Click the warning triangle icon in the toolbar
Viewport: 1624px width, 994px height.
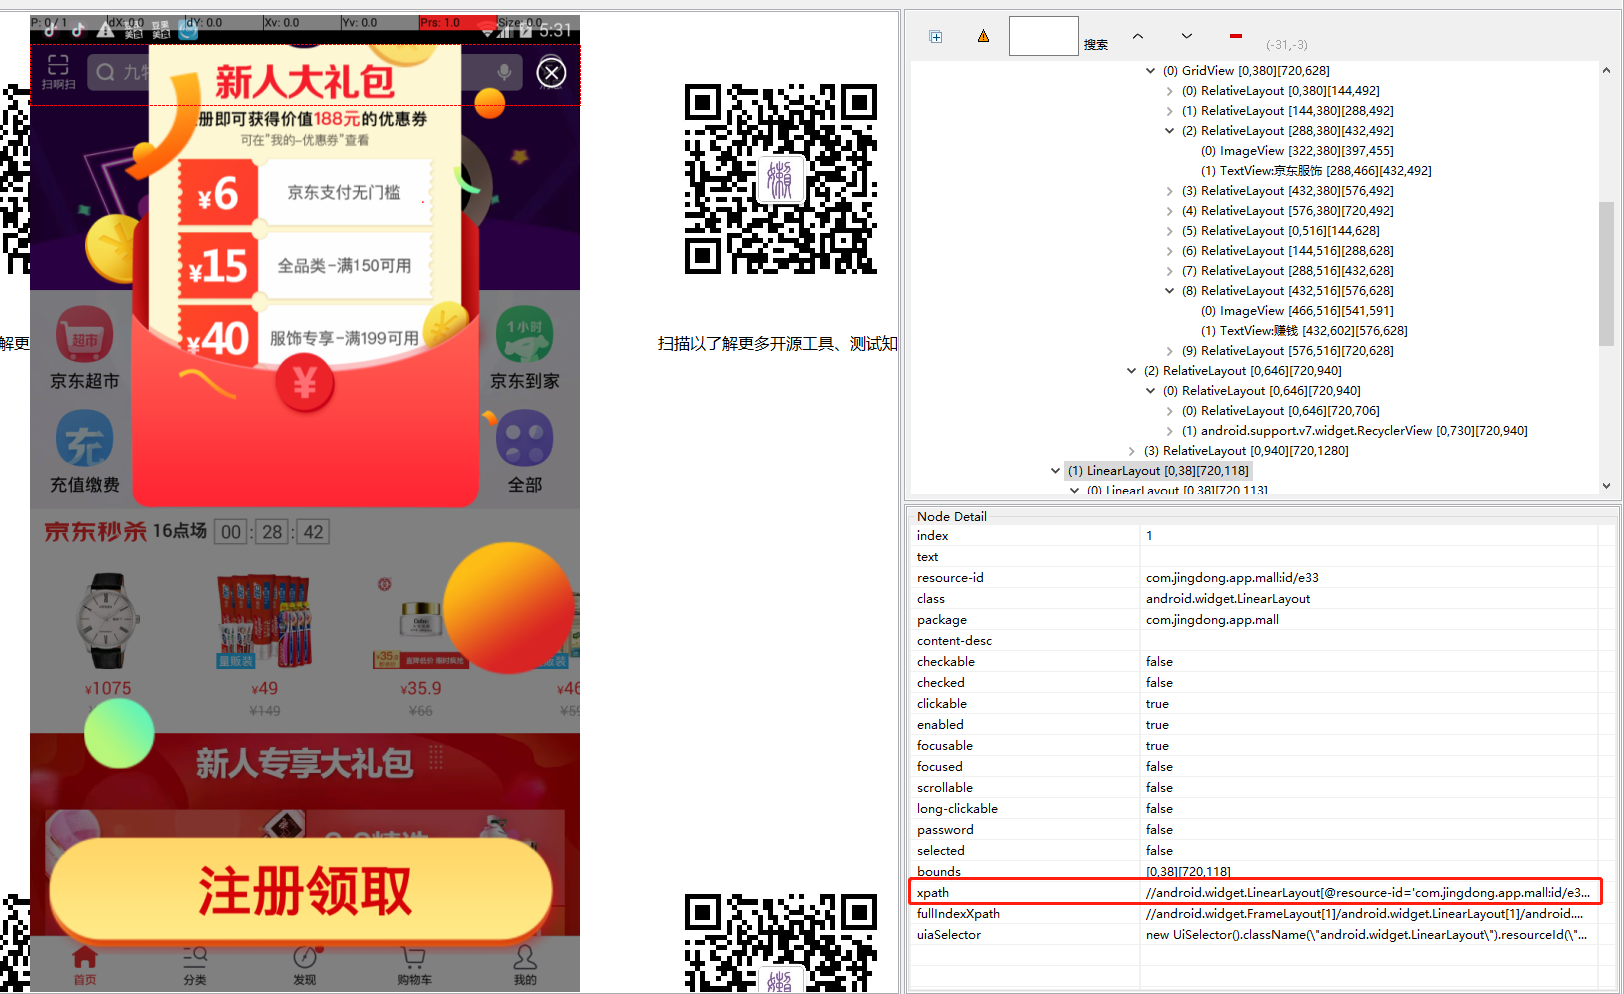(983, 35)
